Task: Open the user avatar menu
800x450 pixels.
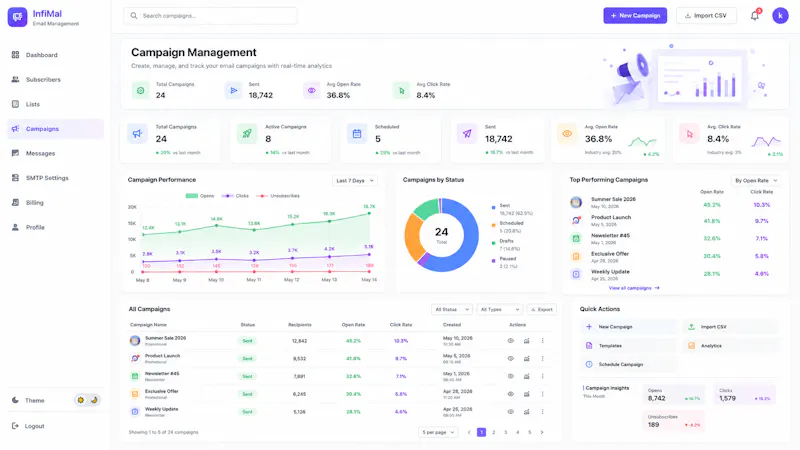Action: (x=780, y=16)
